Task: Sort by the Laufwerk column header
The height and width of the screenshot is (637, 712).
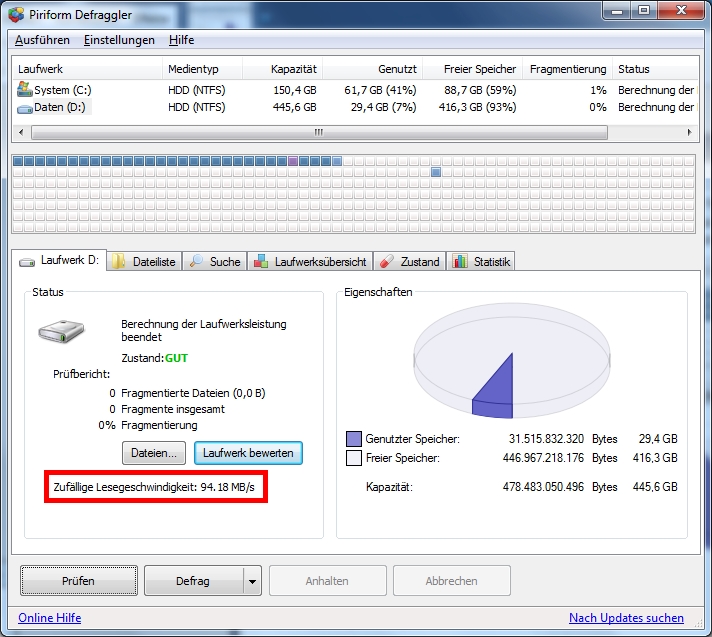Action: click(87, 69)
